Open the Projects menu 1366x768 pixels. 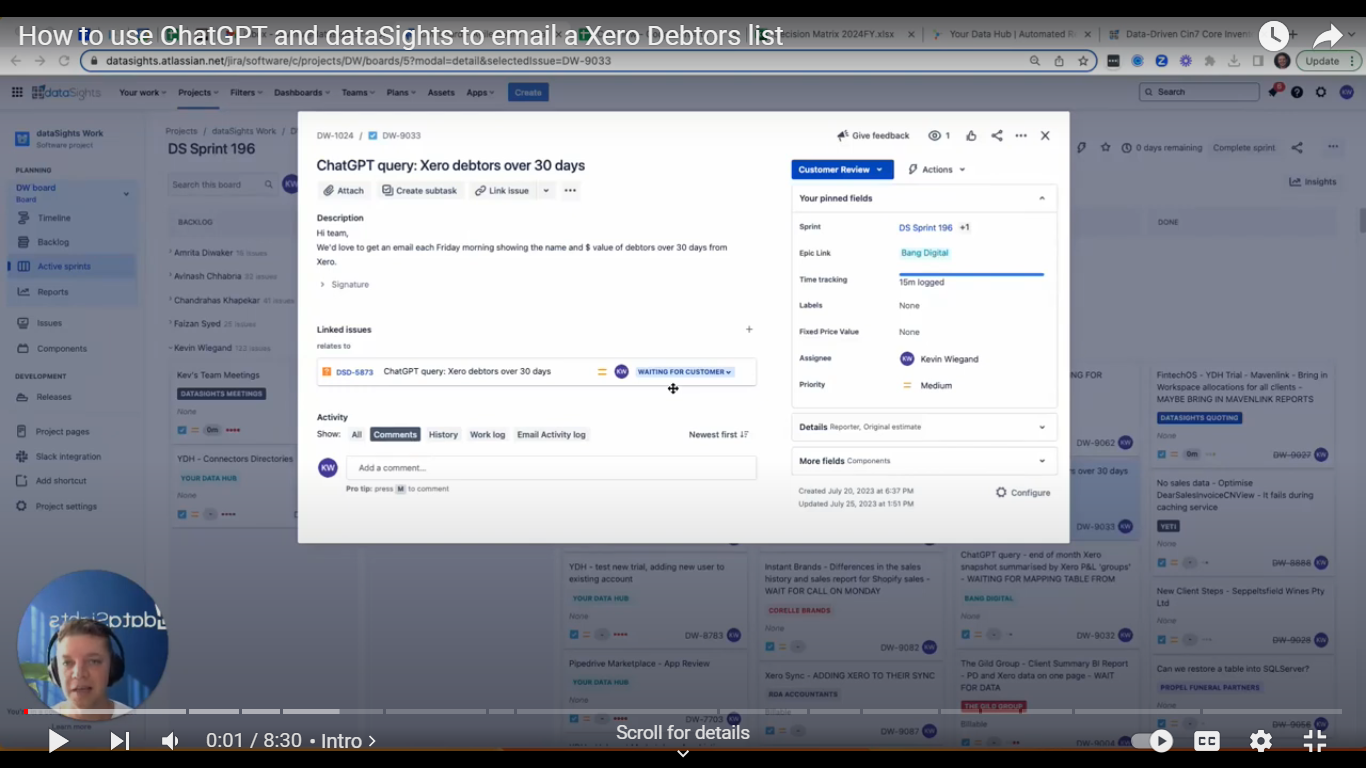pyautogui.click(x=199, y=93)
